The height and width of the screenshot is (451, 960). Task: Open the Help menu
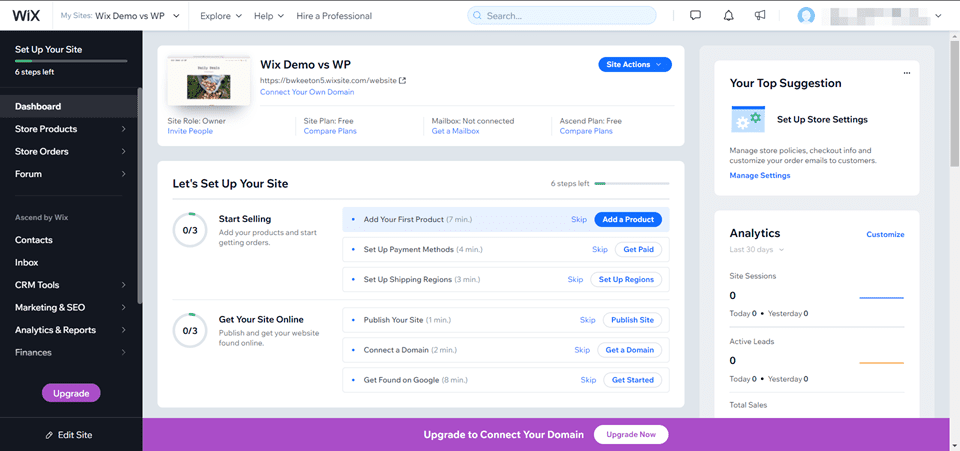coord(269,16)
